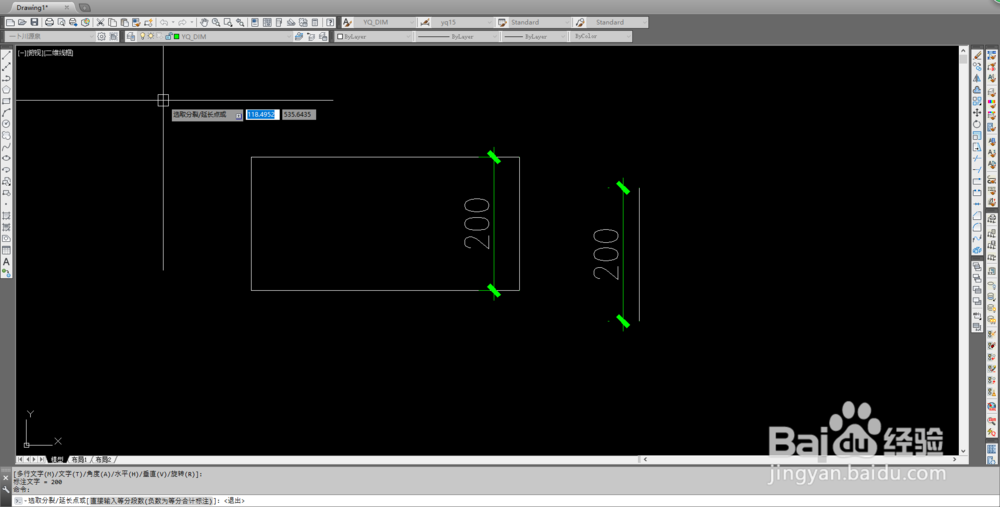Switch to the 布局2 layout tab
Viewport: 1000px width, 507px height.
103,459
